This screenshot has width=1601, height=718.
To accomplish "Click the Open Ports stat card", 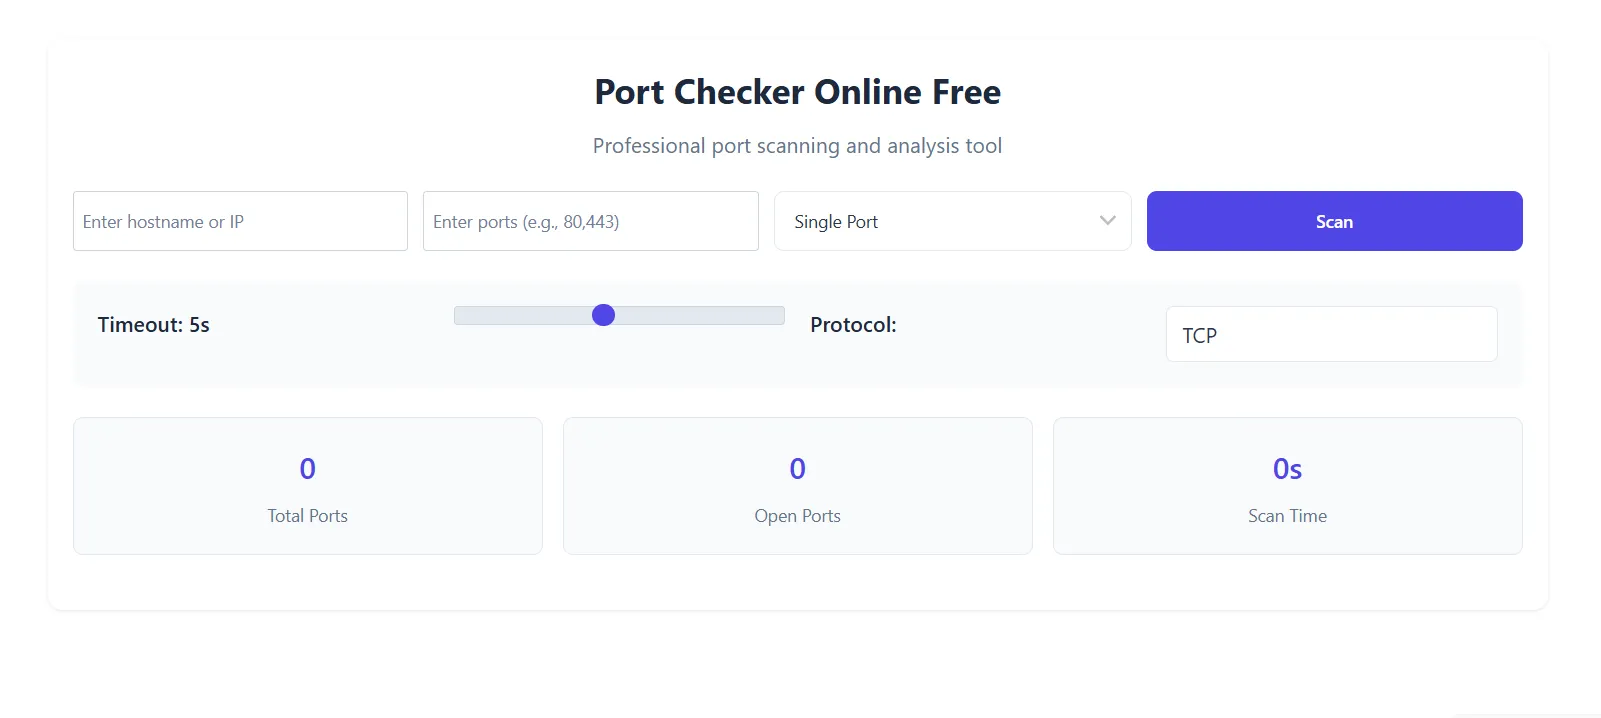I will [x=797, y=486].
